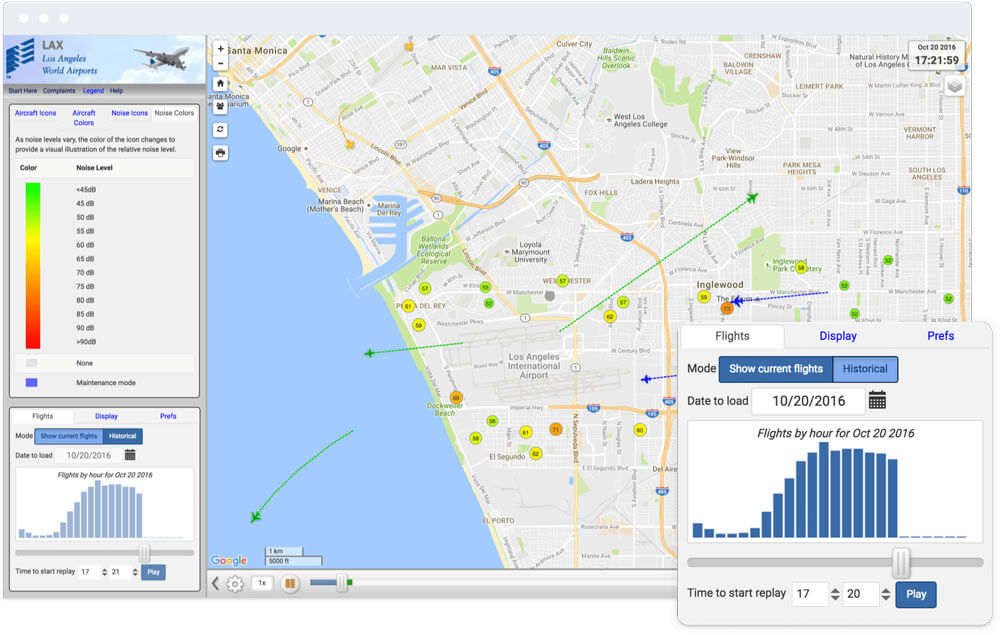This screenshot has width=1000, height=635.
Task: Click Play button in the sidebar panel
Action: coord(153,572)
